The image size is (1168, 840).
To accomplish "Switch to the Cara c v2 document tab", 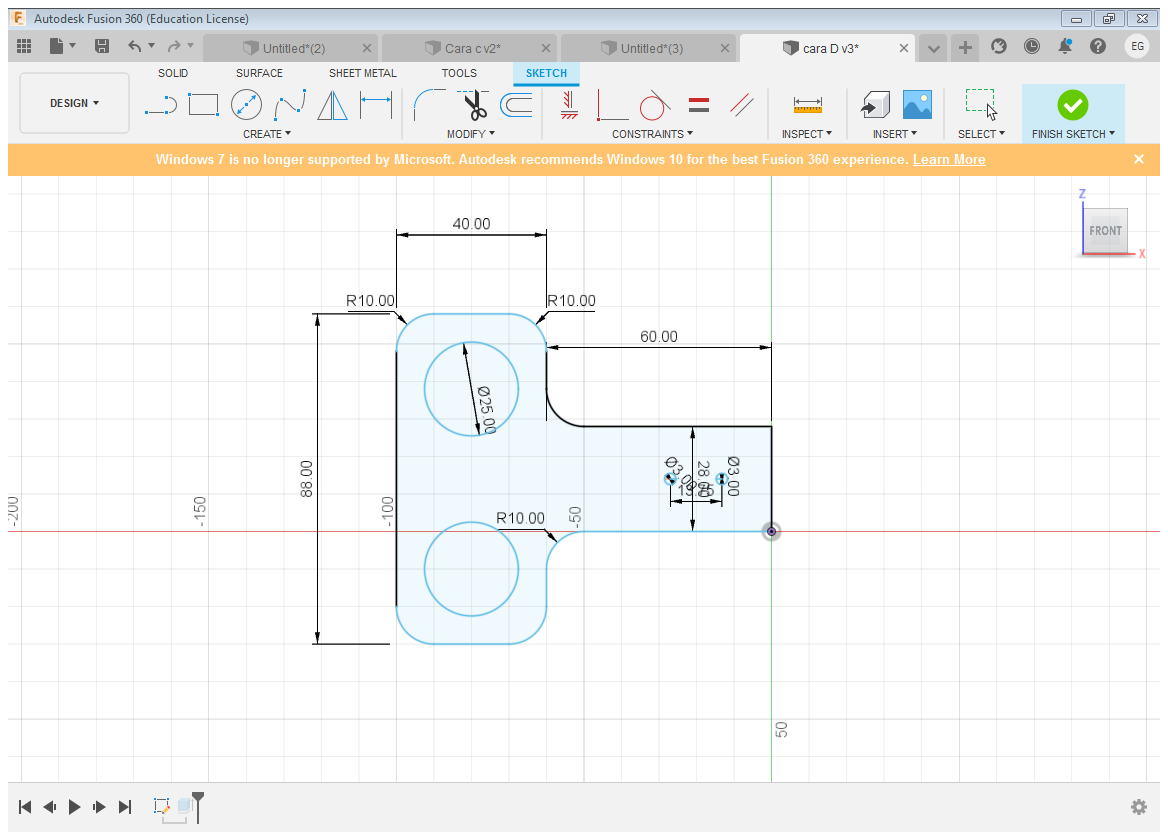I will point(472,48).
